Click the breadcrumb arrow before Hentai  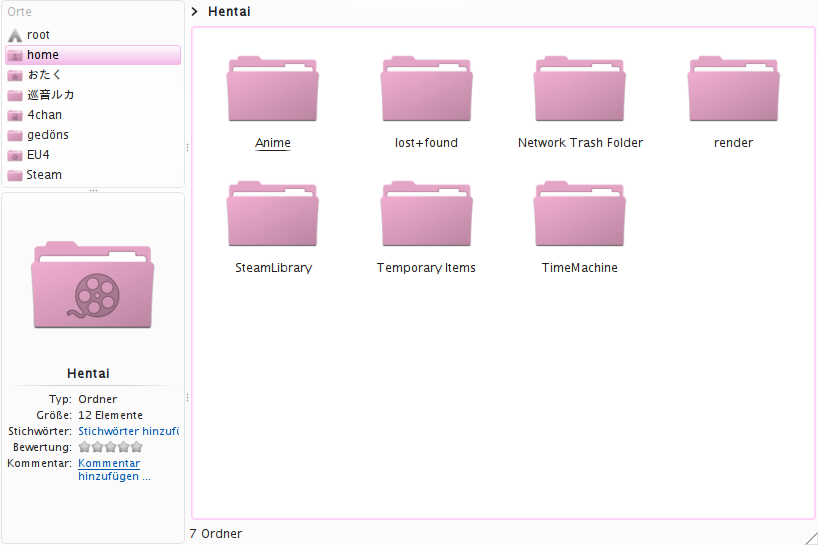[x=195, y=11]
